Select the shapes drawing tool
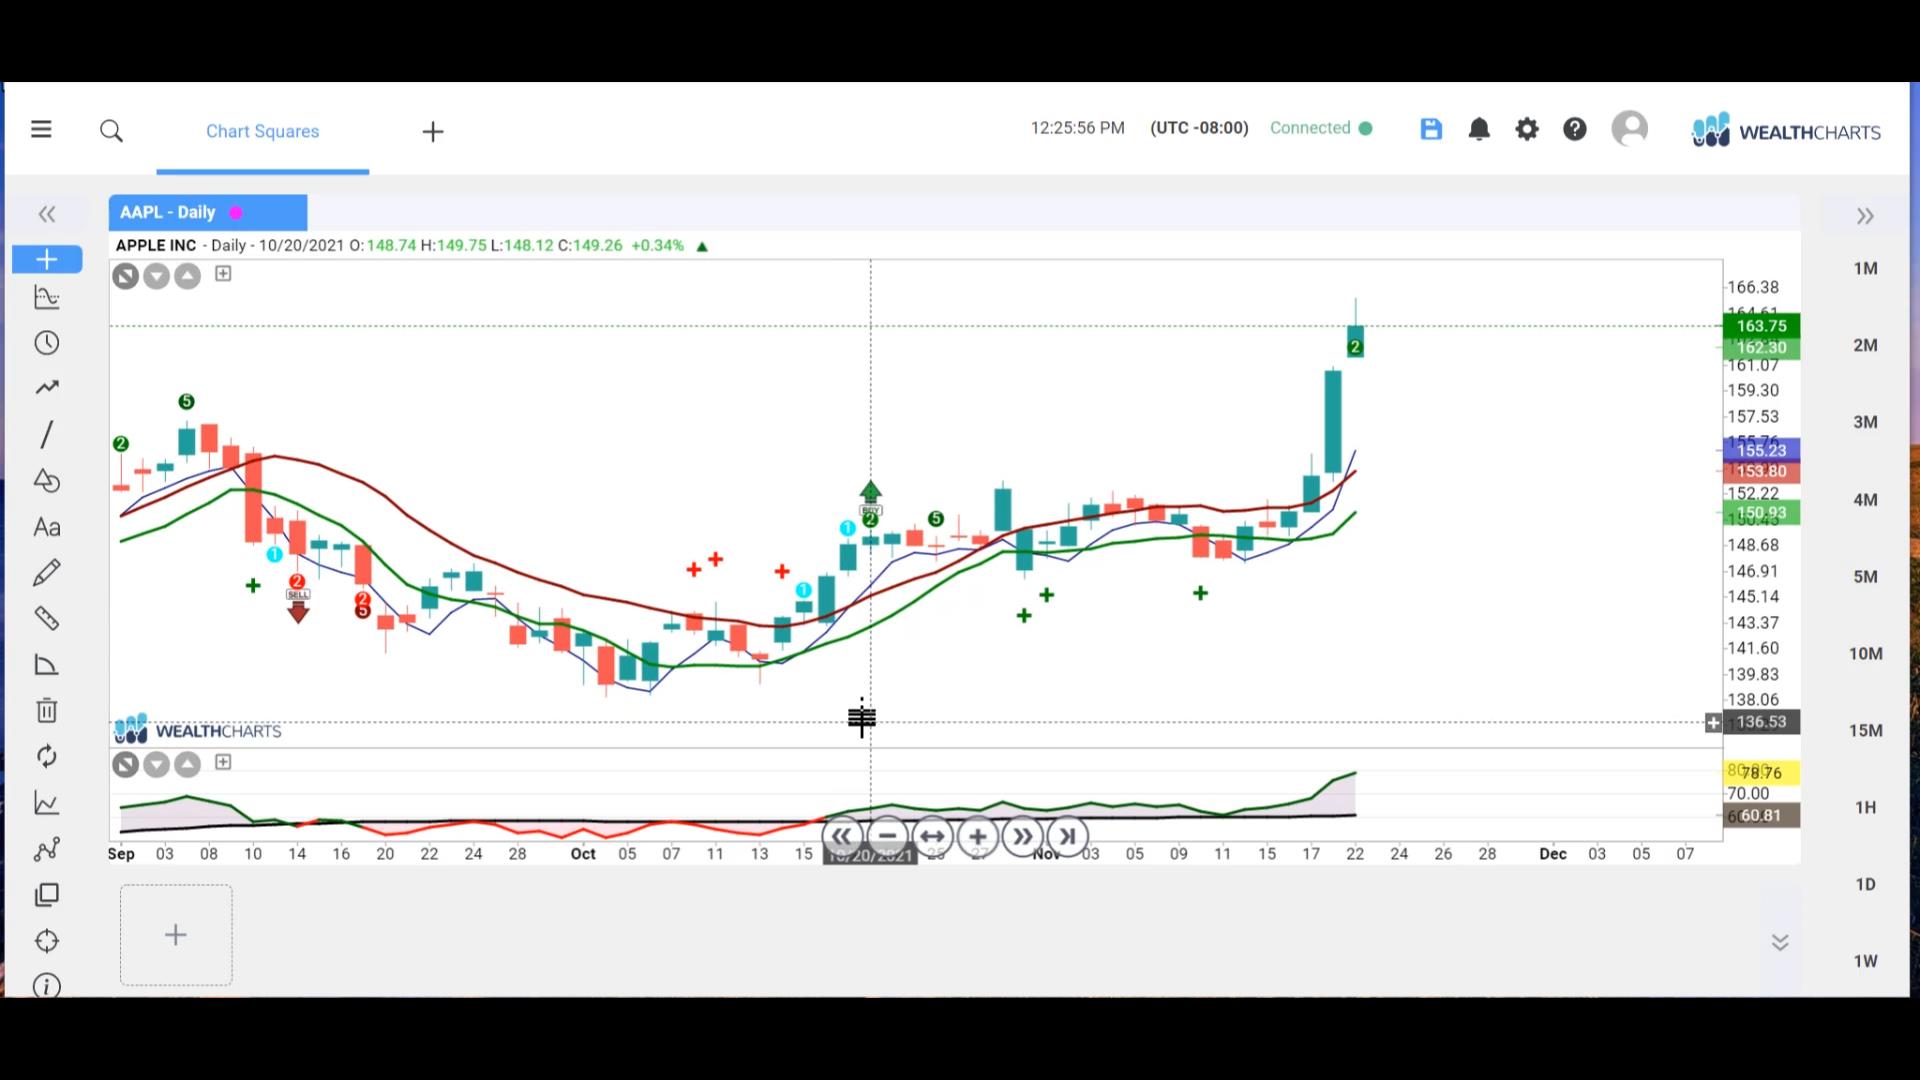 (x=47, y=481)
